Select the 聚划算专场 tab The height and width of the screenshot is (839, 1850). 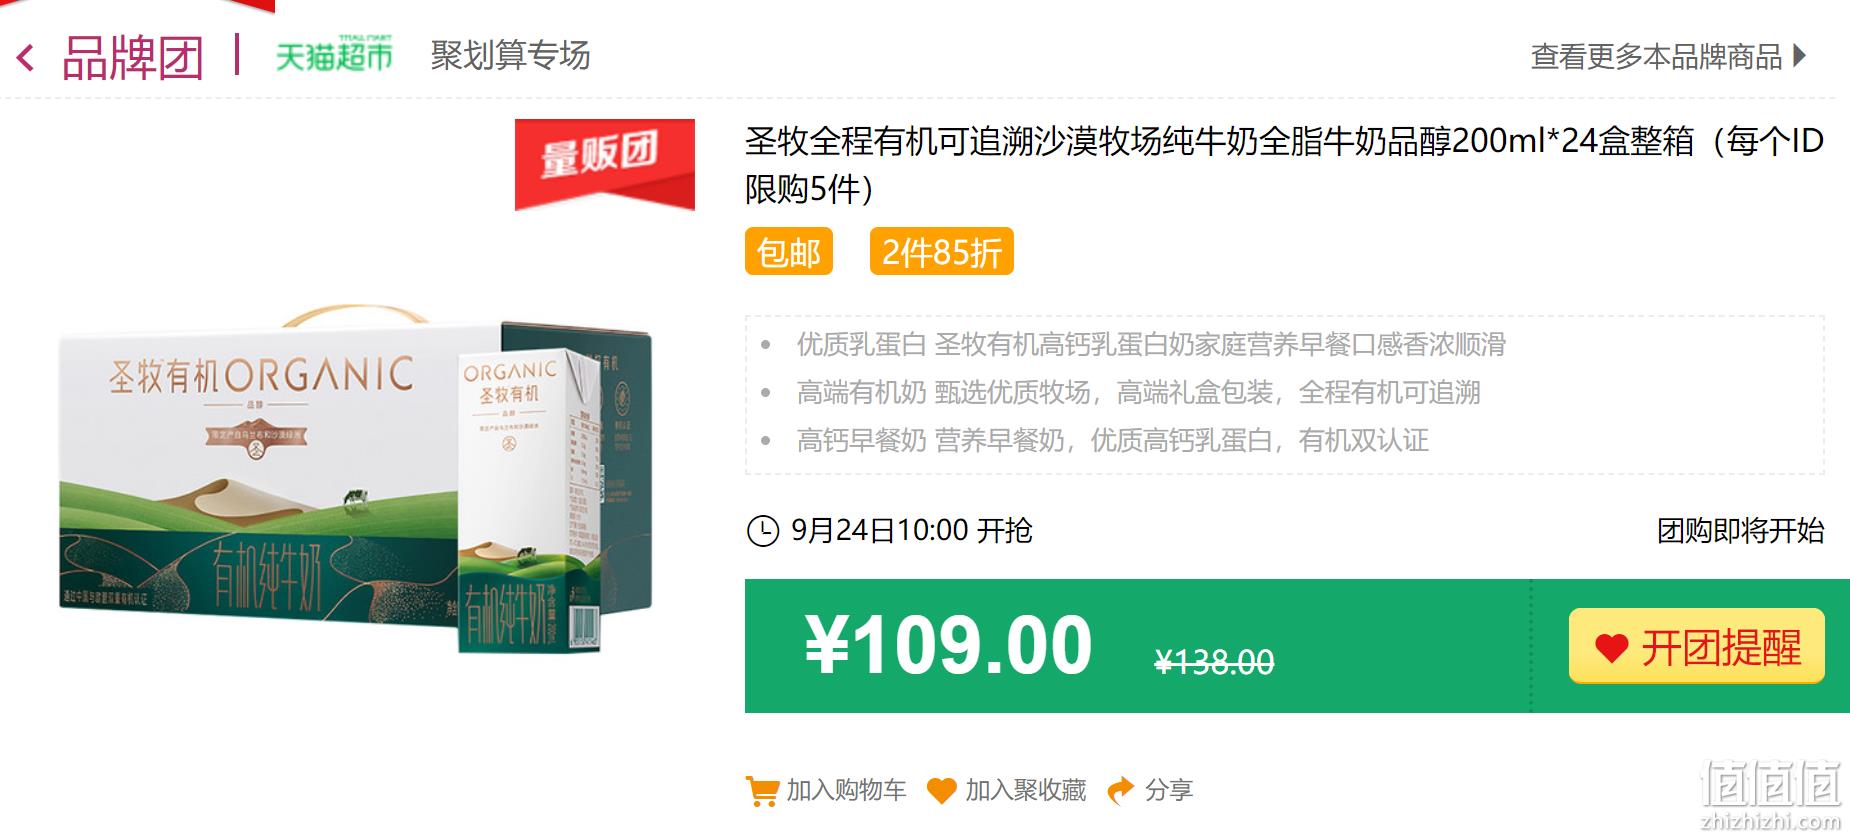tap(510, 55)
